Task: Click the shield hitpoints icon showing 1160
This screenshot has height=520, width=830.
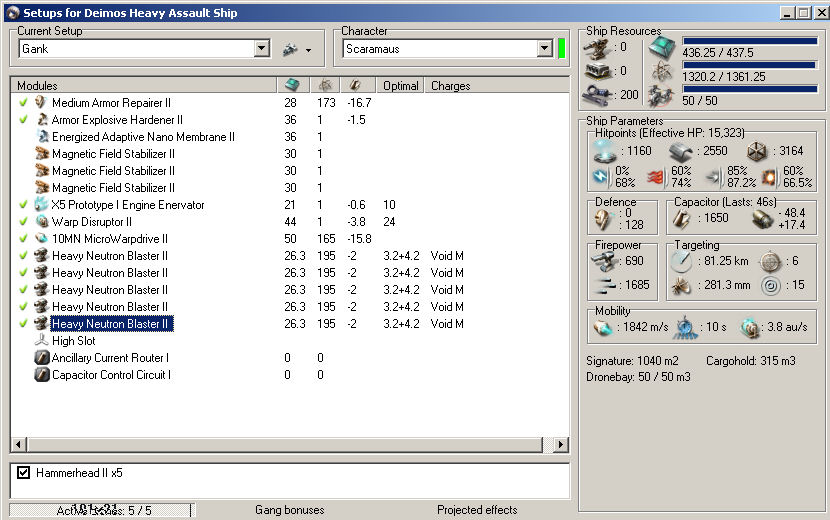Action: (605, 152)
